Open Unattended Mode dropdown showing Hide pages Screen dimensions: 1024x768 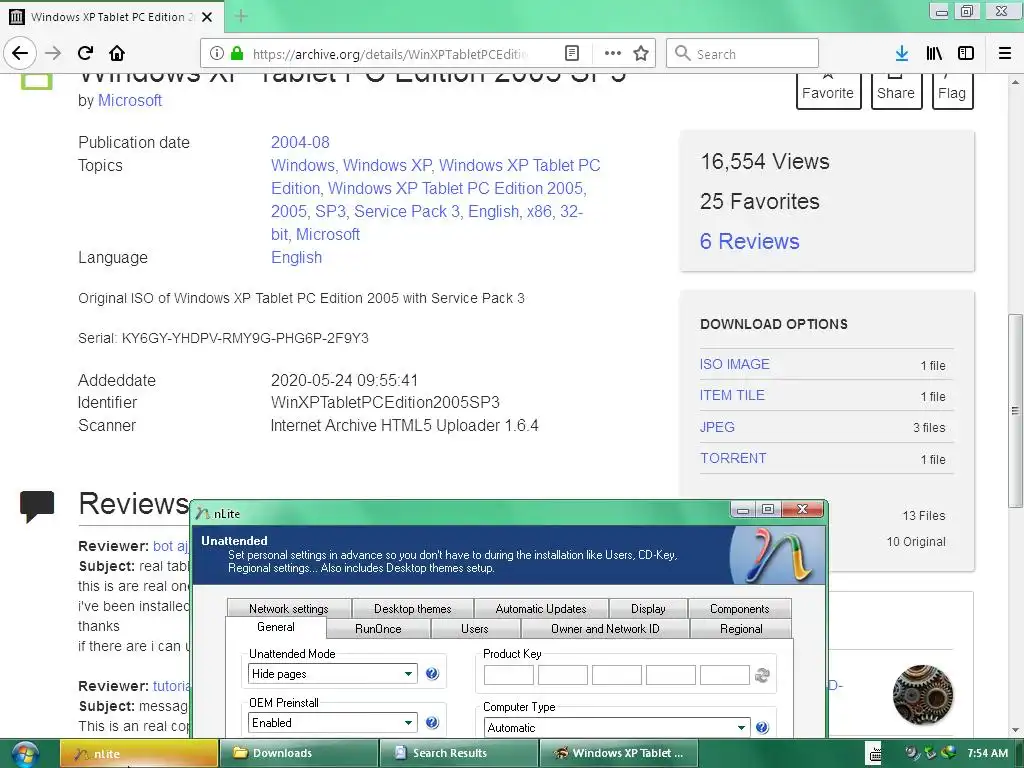coord(332,673)
